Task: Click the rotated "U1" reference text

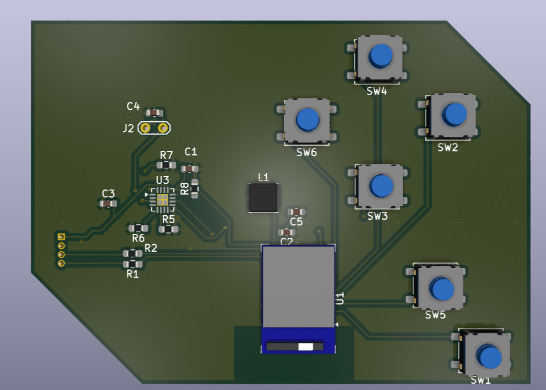Action: point(340,298)
